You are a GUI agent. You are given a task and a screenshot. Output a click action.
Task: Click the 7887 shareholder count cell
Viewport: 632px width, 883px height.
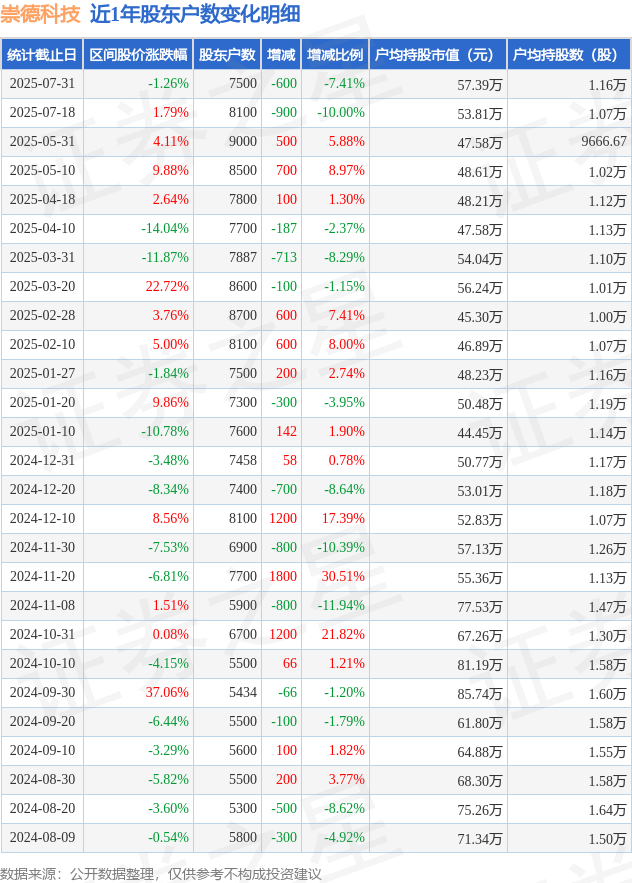[243, 257]
